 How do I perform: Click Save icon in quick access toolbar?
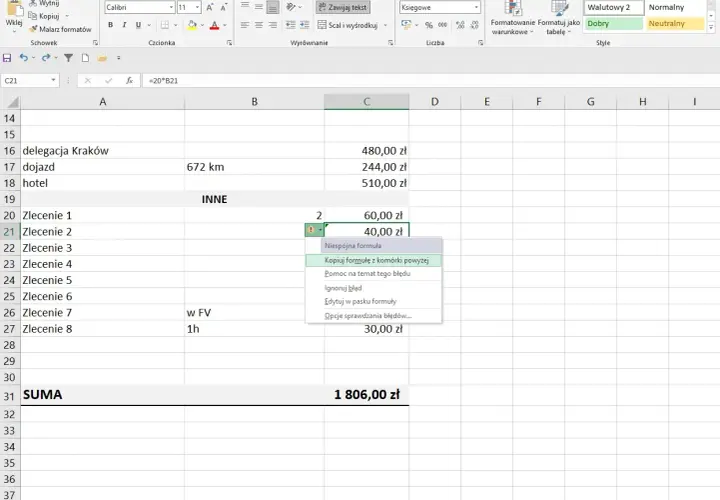[7, 58]
